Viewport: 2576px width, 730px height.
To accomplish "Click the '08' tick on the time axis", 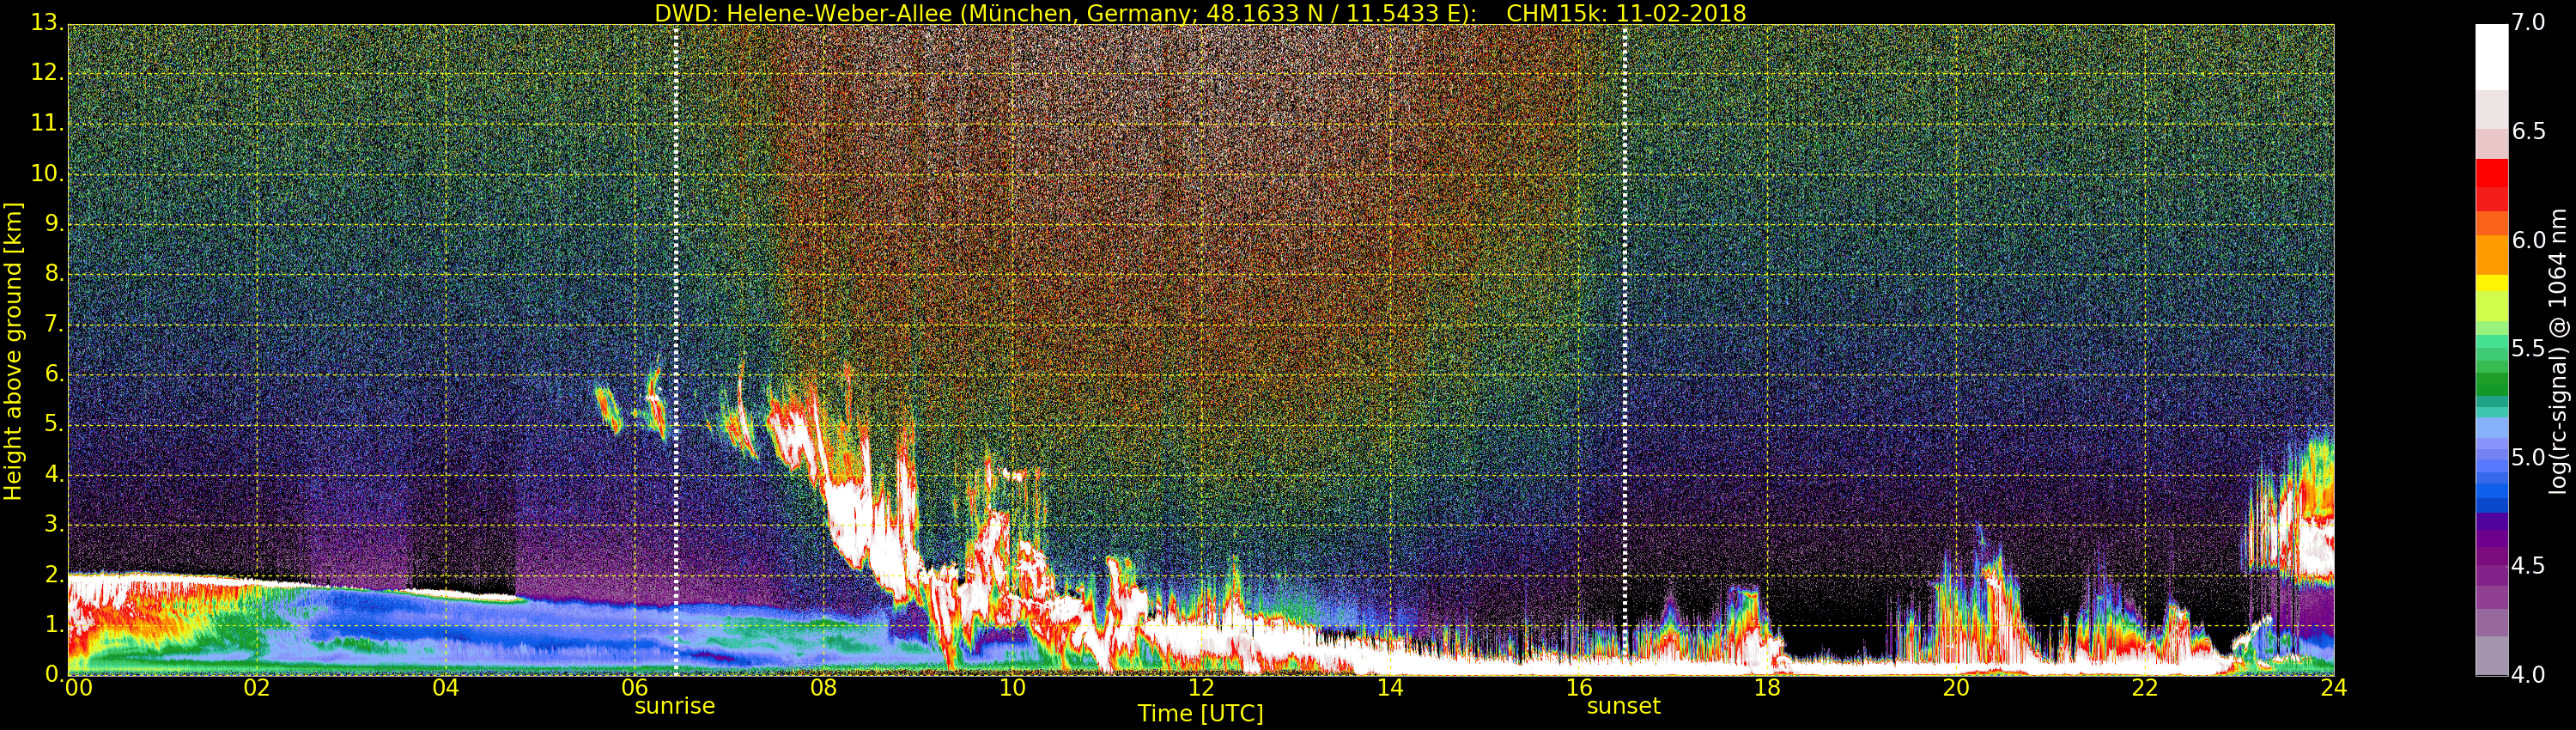I will pos(824,688).
